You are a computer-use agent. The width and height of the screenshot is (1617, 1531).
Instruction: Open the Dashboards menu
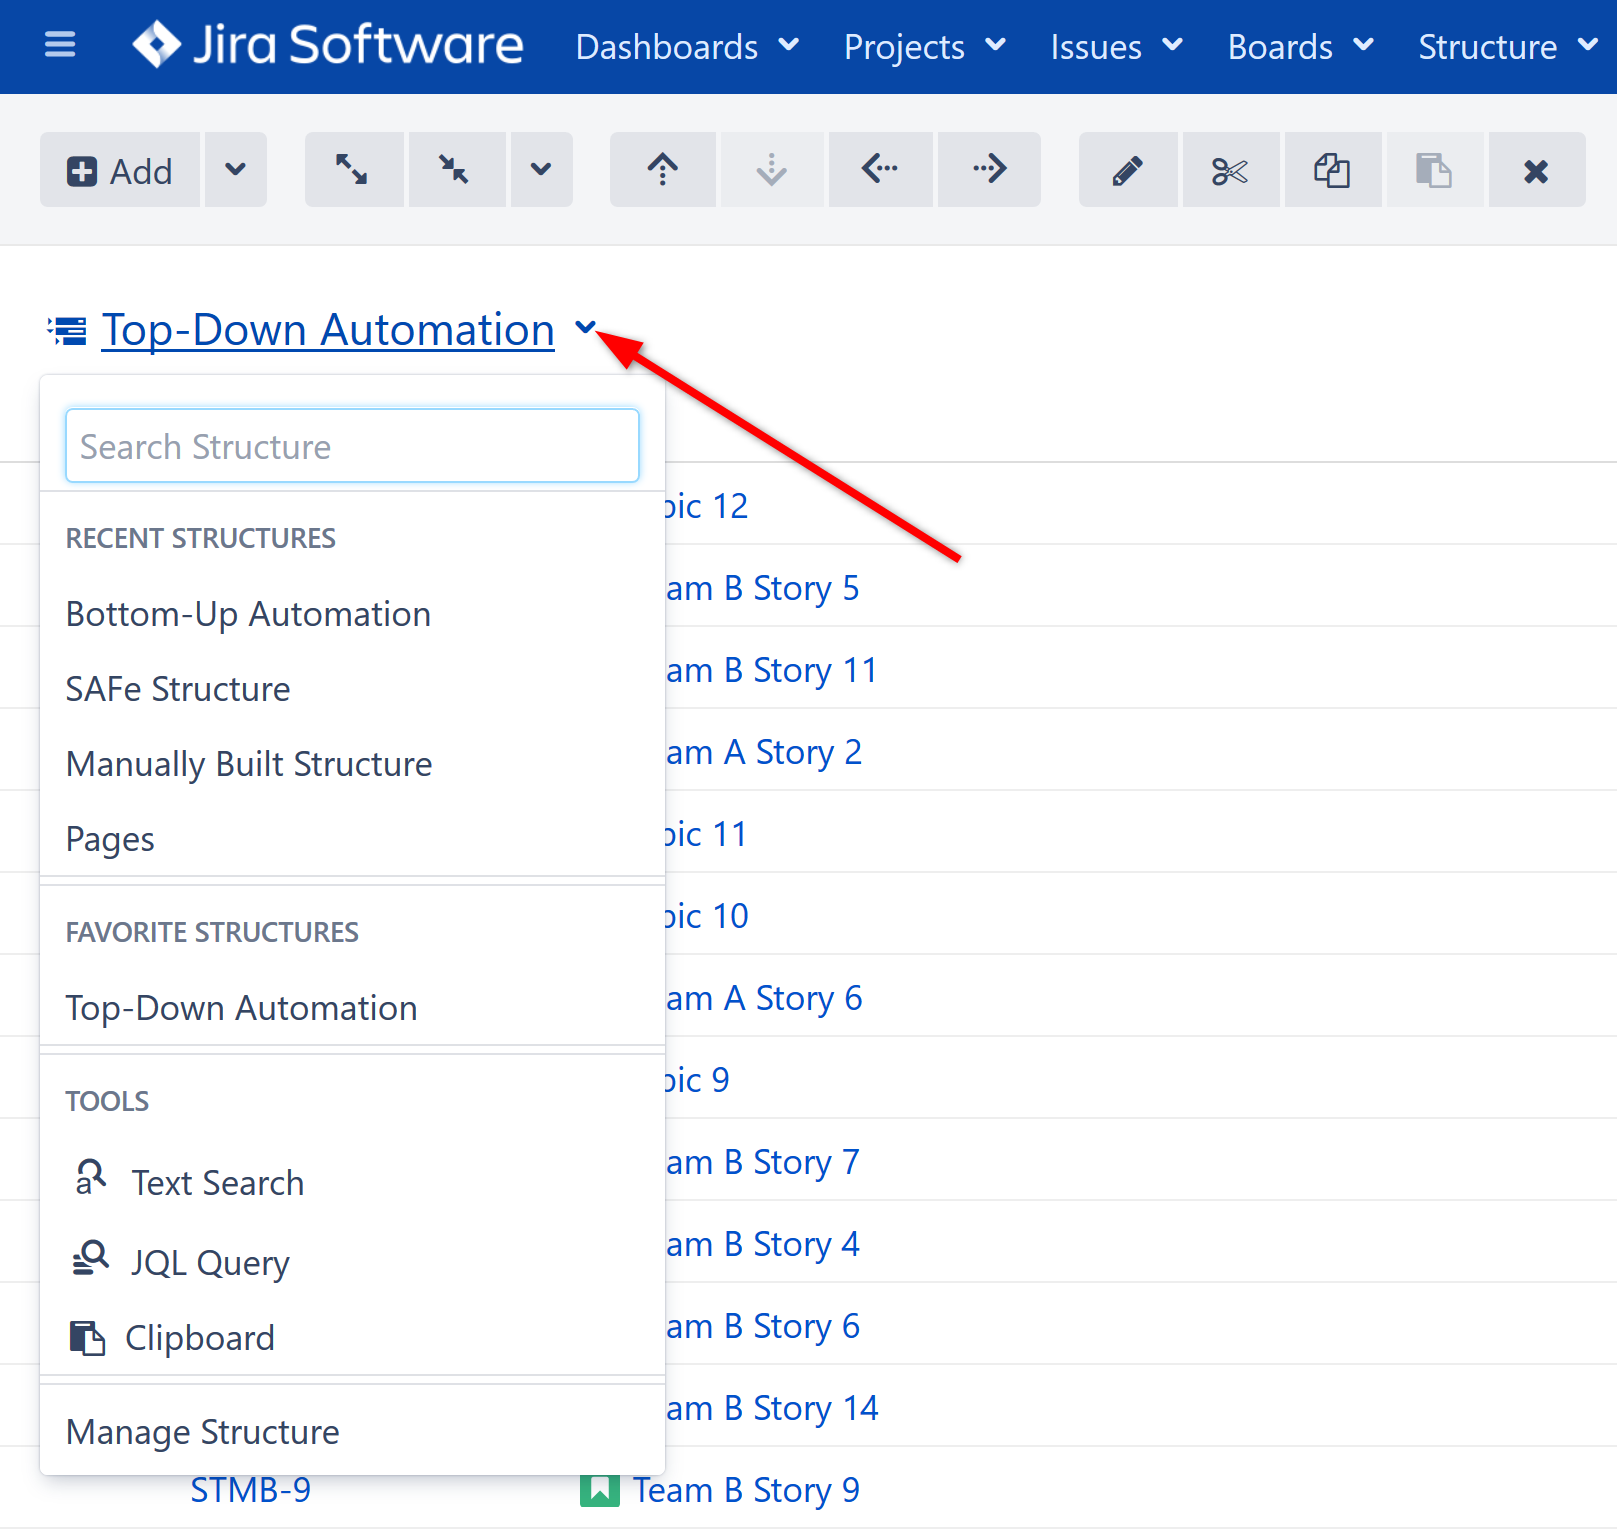tap(687, 47)
